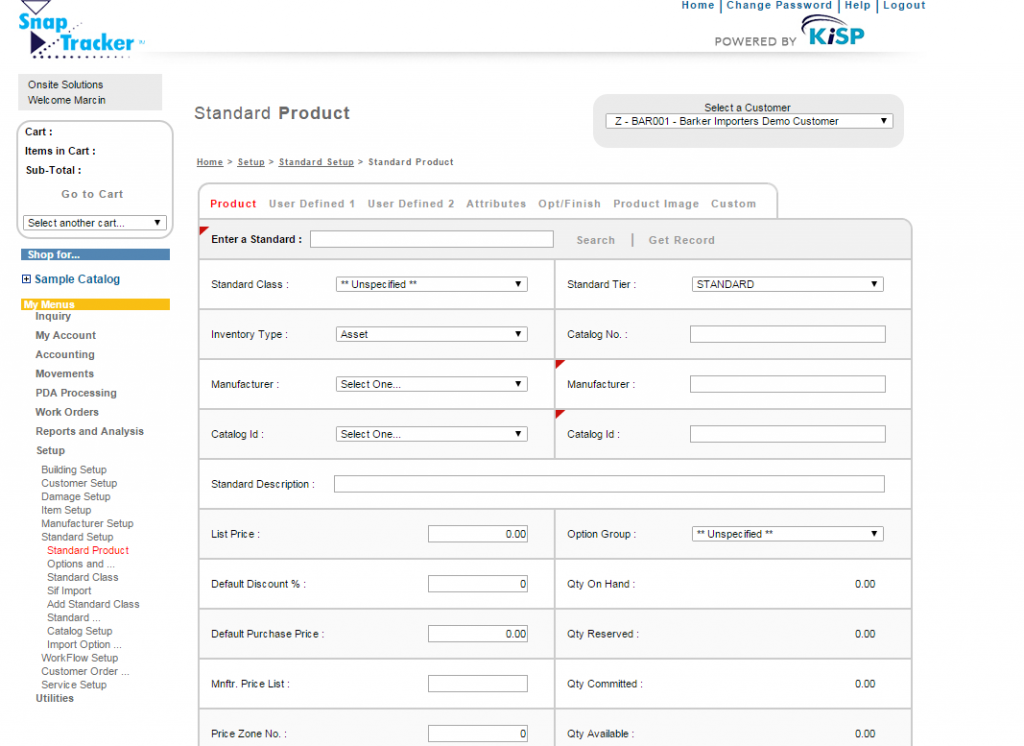Viewport: 1024px width, 746px height.
Task: Switch to the Product Image tab
Action: (x=656, y=204)
